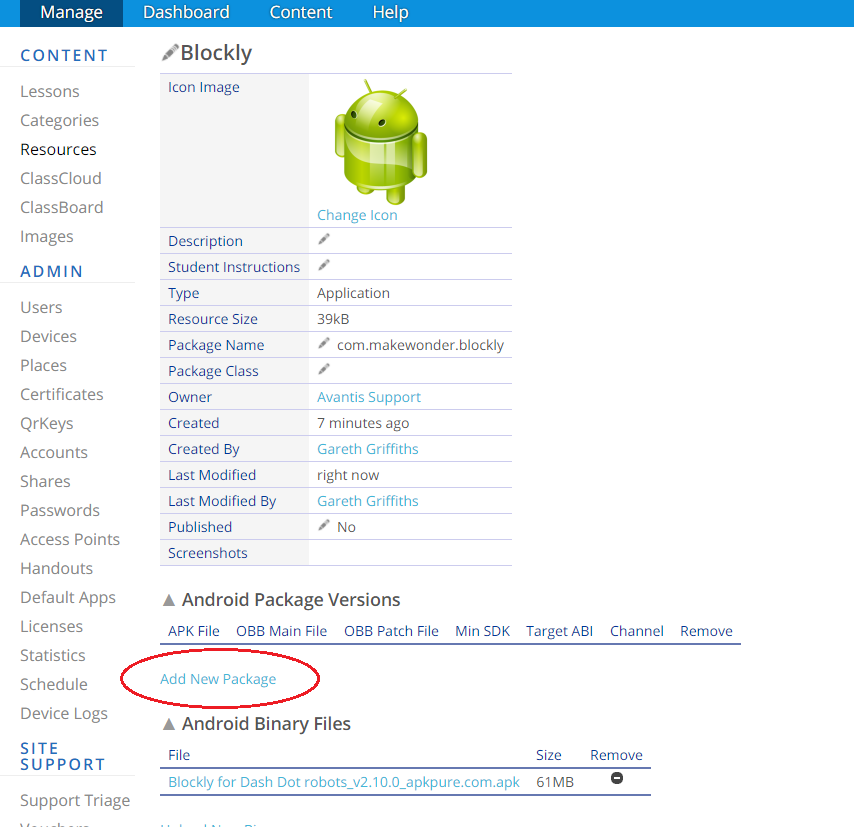Open Schedule admin page
Image resolution: width=854 pixels, height=827 pixels.
coord(53,685)
